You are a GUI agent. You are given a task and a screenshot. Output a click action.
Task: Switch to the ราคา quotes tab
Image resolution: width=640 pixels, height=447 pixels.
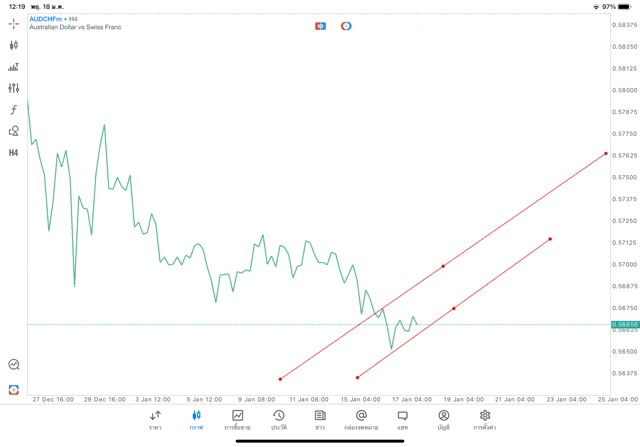(155, 420)
